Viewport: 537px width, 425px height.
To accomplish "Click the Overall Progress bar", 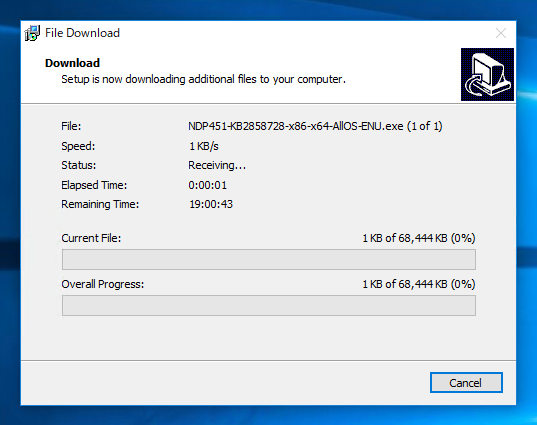I will [x=269, y=305].
